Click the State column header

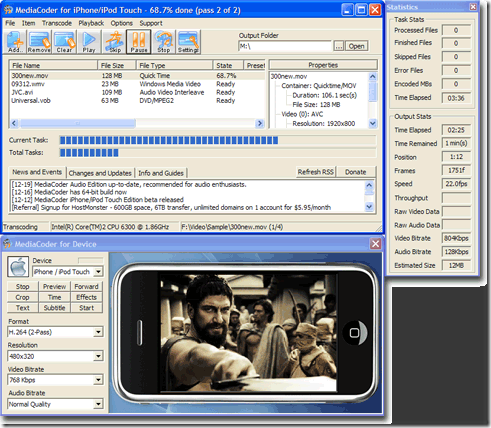tap(228, 65)
